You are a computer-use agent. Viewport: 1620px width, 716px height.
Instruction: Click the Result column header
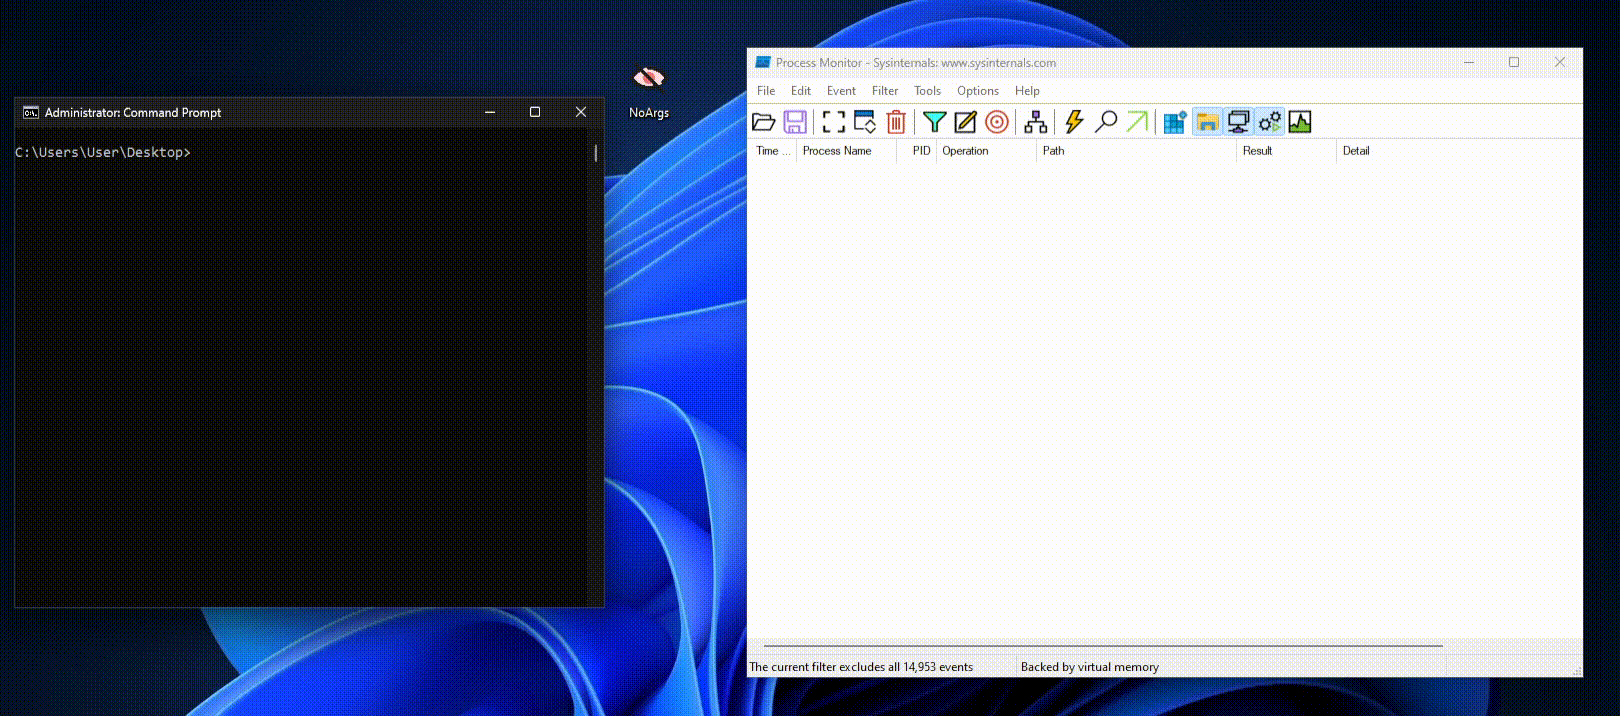pos(1286,151)
